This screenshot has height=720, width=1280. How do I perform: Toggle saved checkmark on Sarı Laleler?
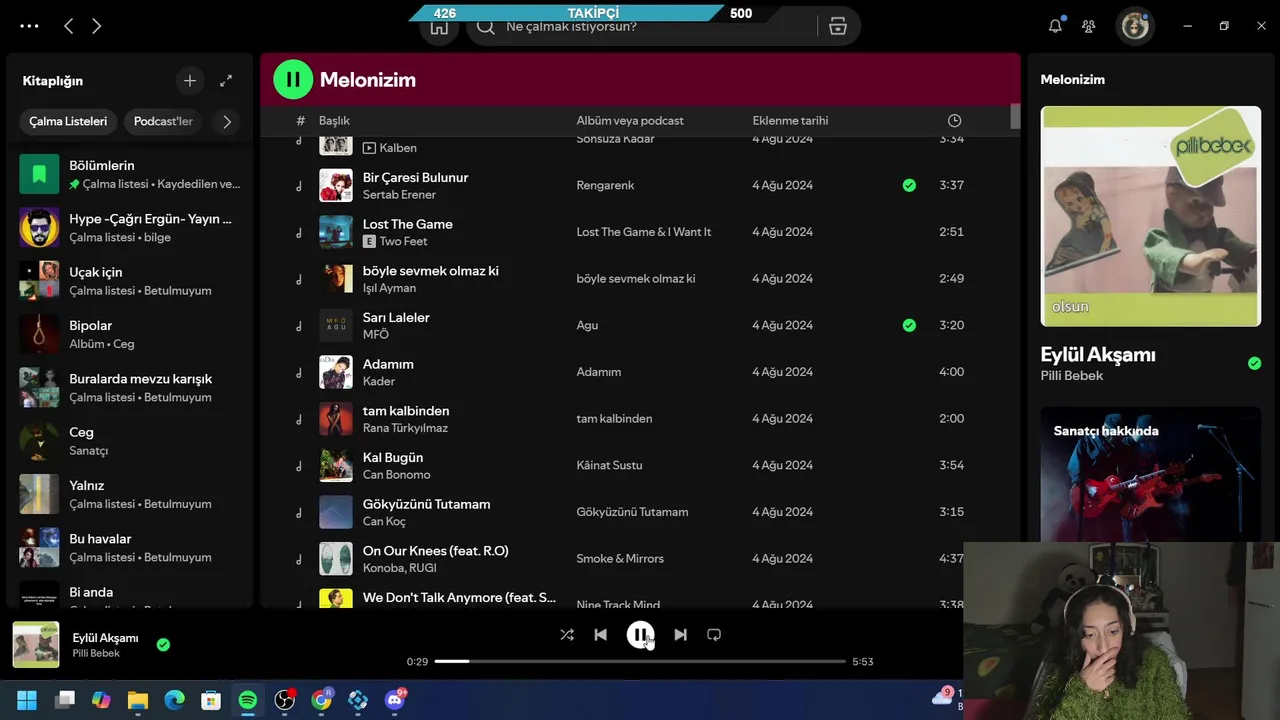pyautogui.click(x=909, y=325)
